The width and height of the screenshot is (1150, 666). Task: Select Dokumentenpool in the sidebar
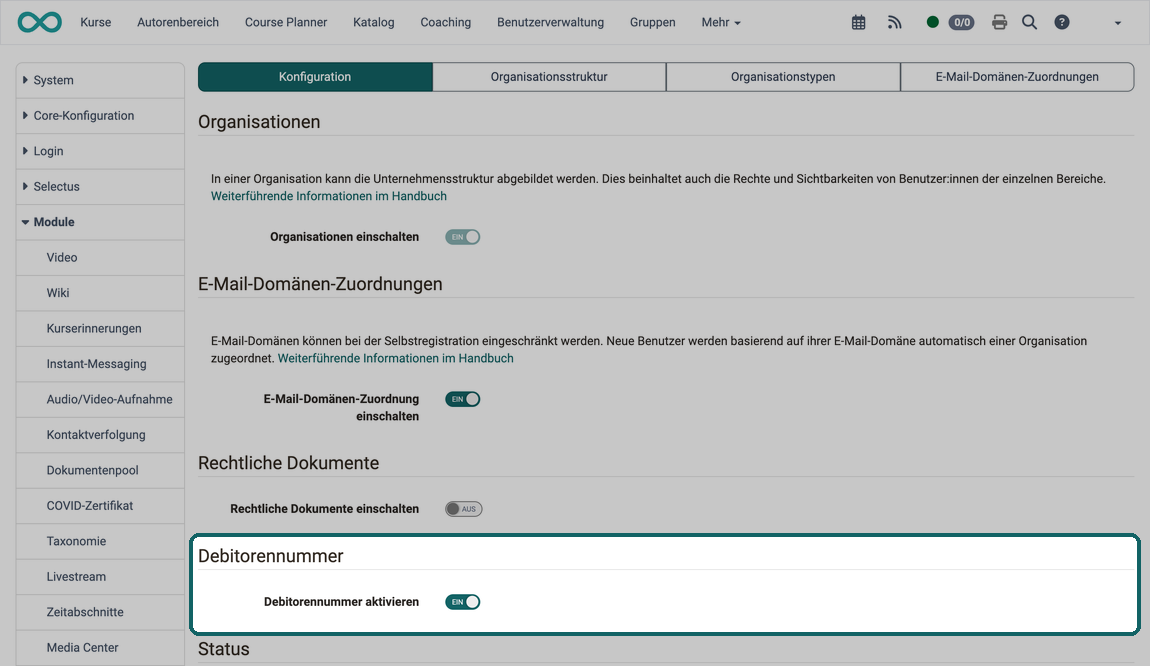(x=100, y=470)
